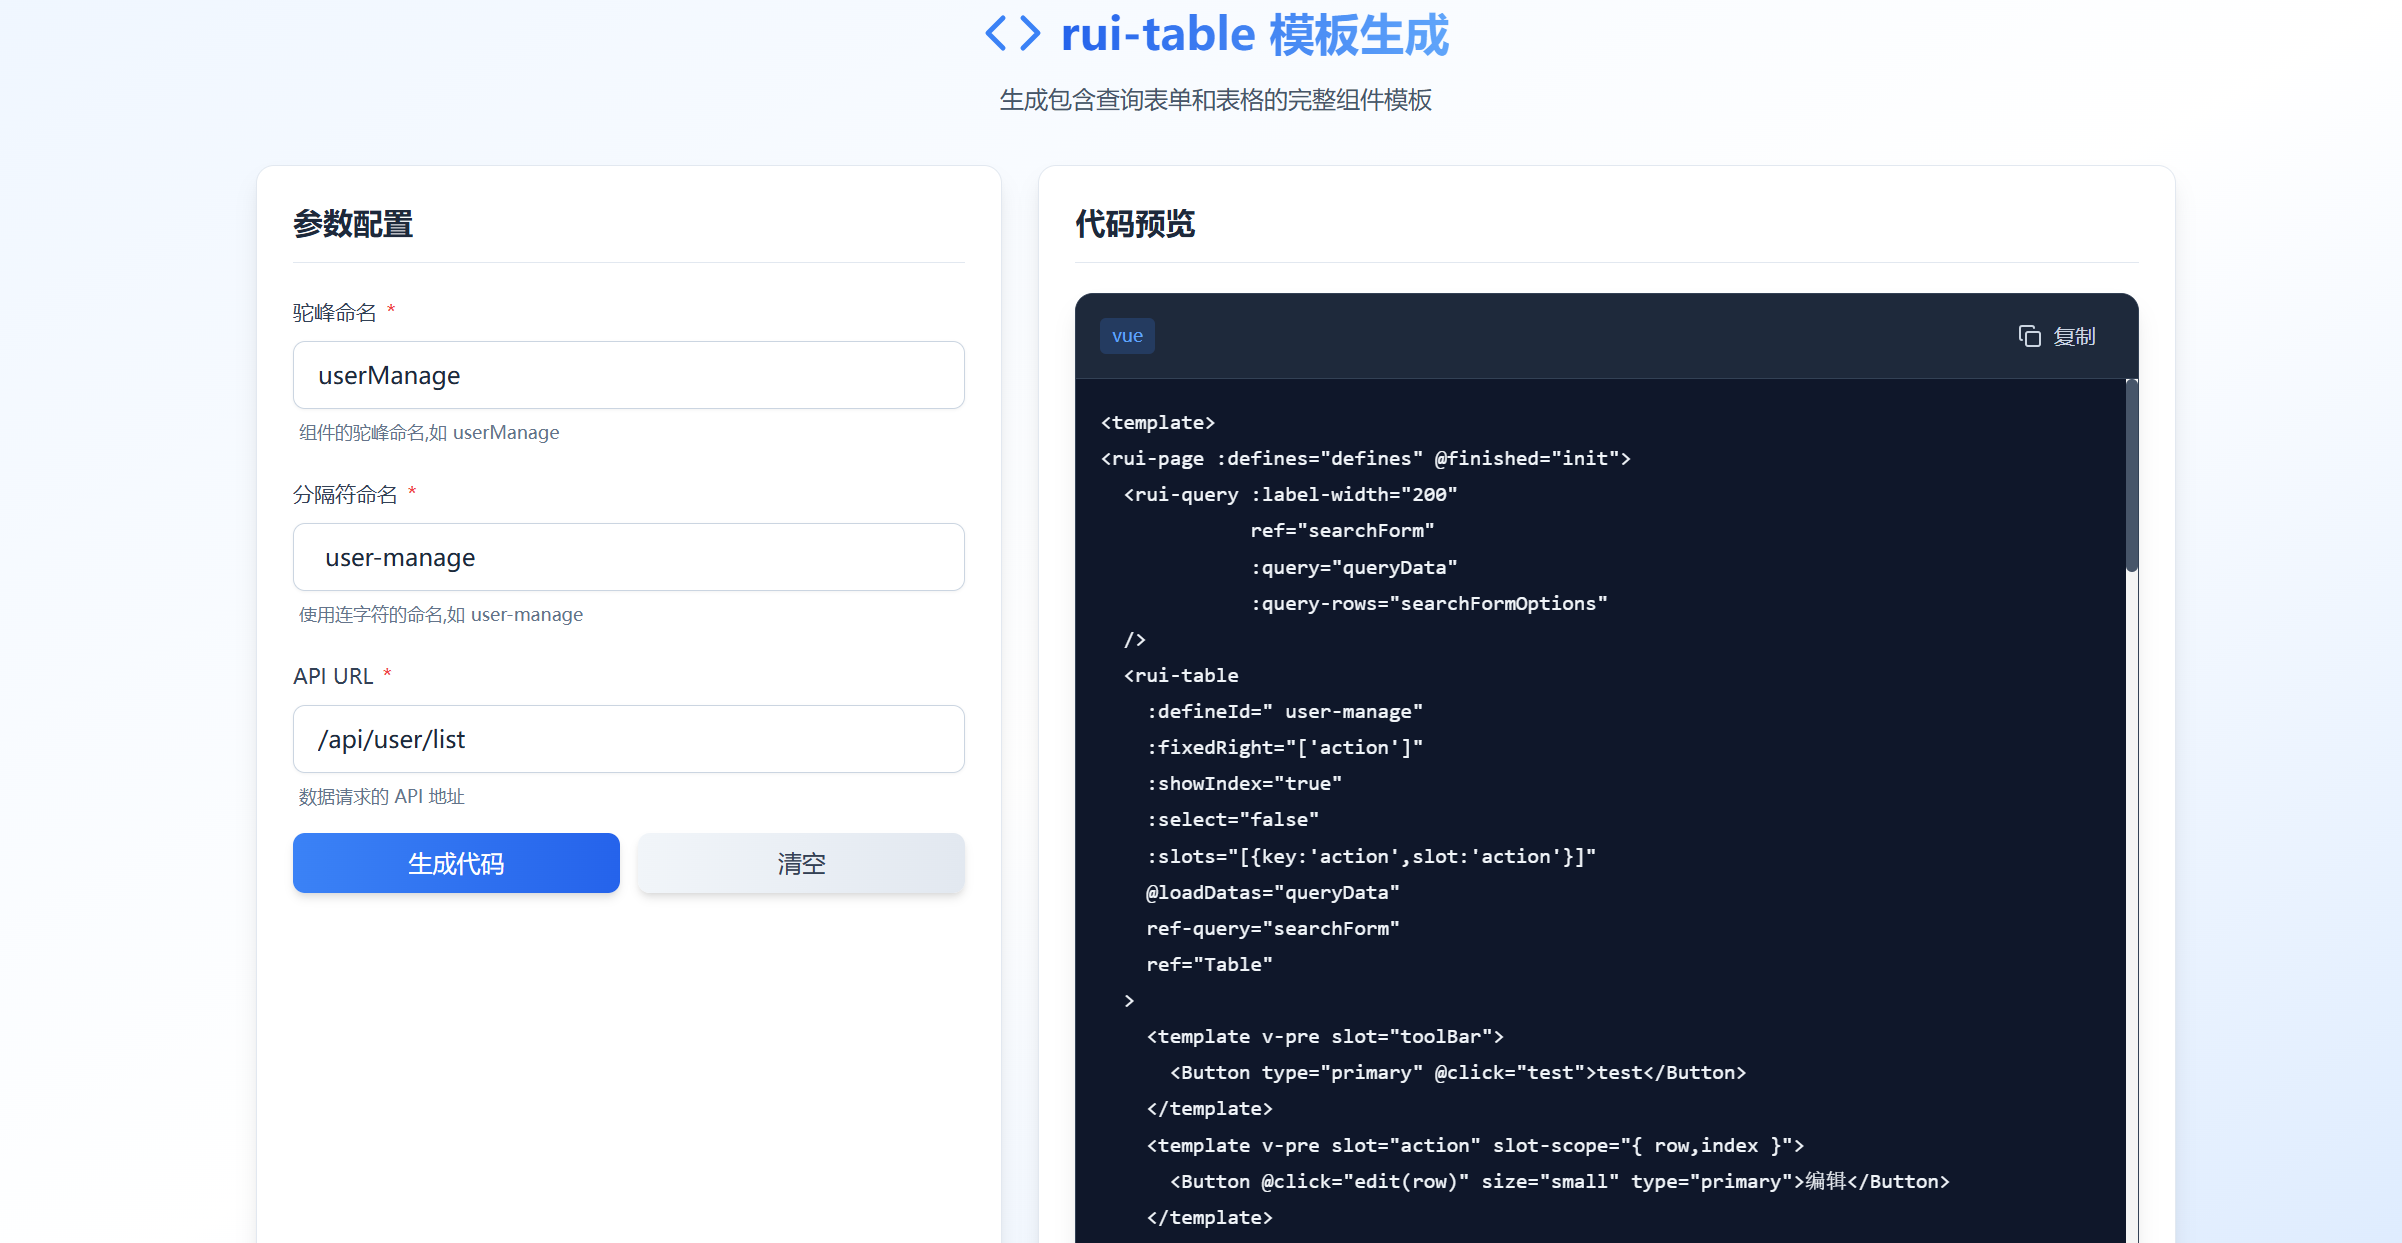The width and height of the screenshot is (2402, 1243).
Task: Click the 复制 copy text label
Action: [x=2074, y=336]
